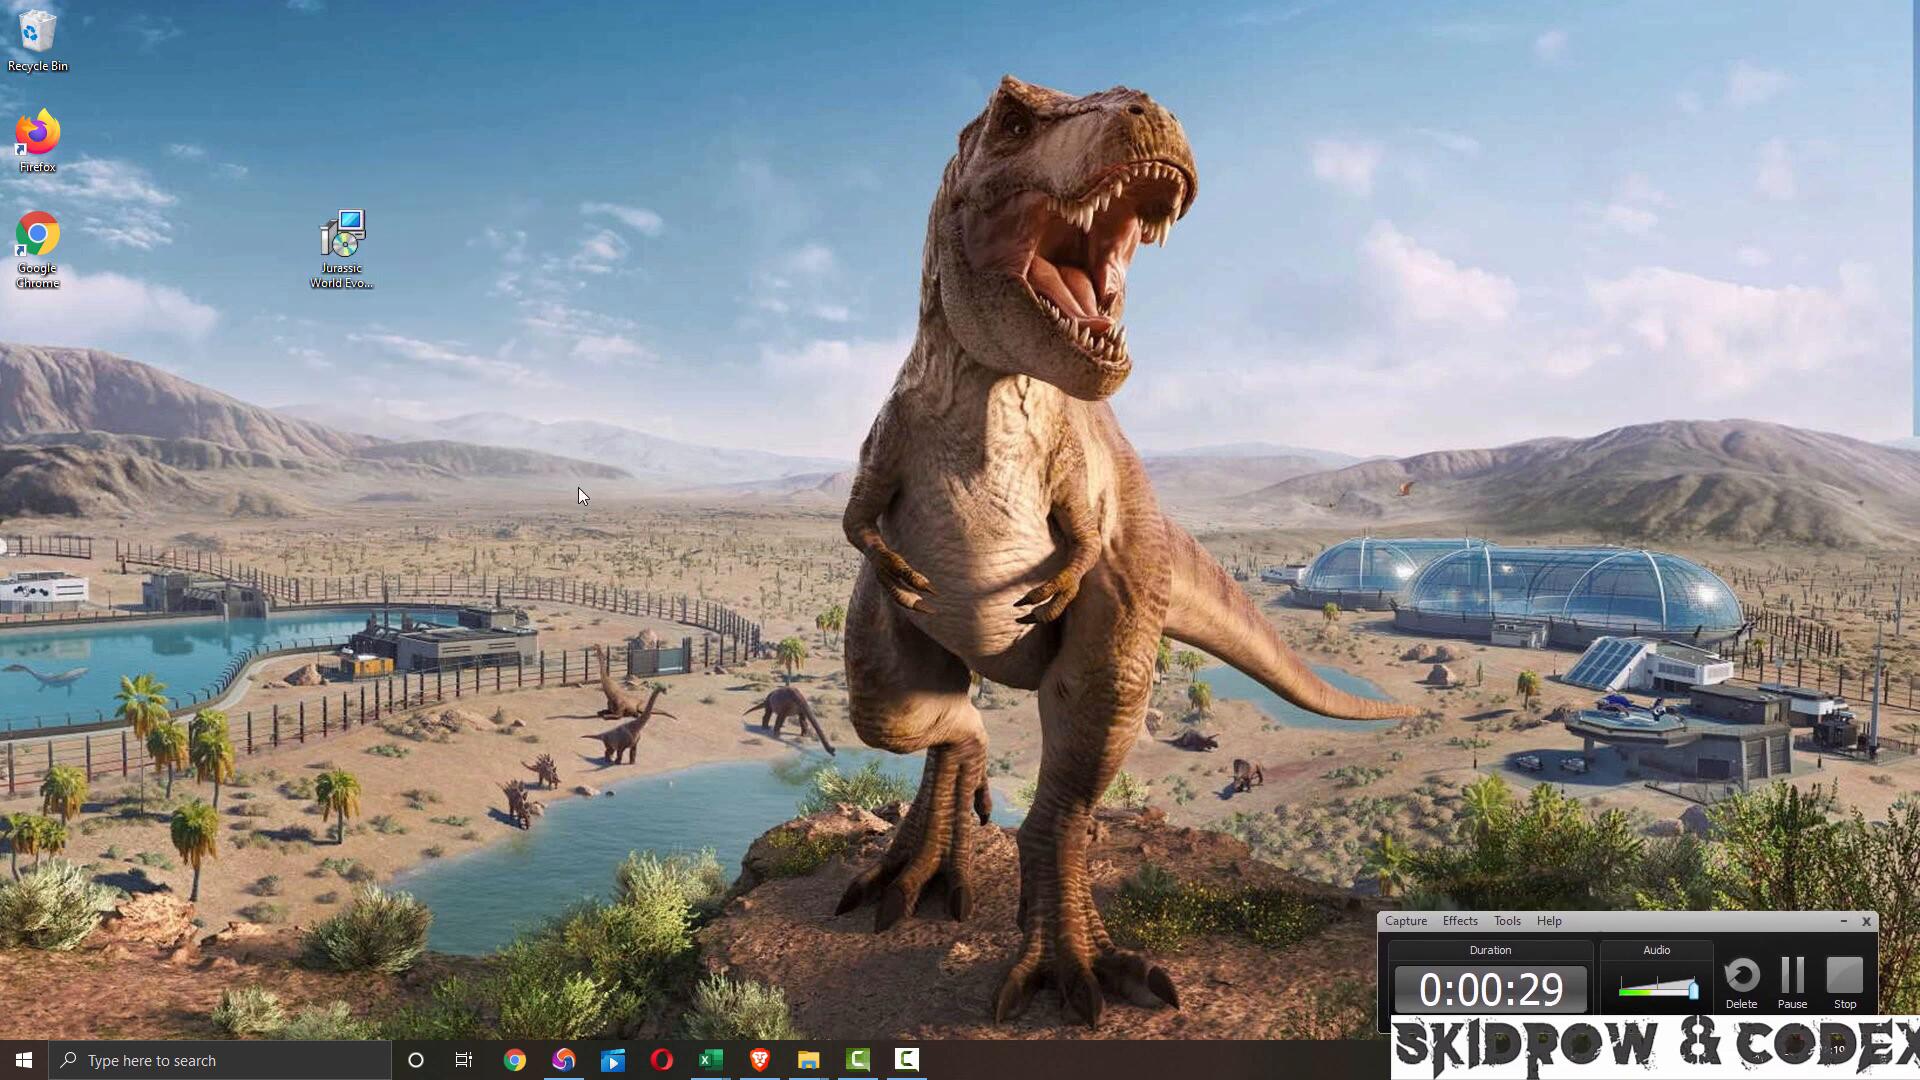Click the Delete recording icon
The image size is (1920, 1080).
[x=1741, y=976]
